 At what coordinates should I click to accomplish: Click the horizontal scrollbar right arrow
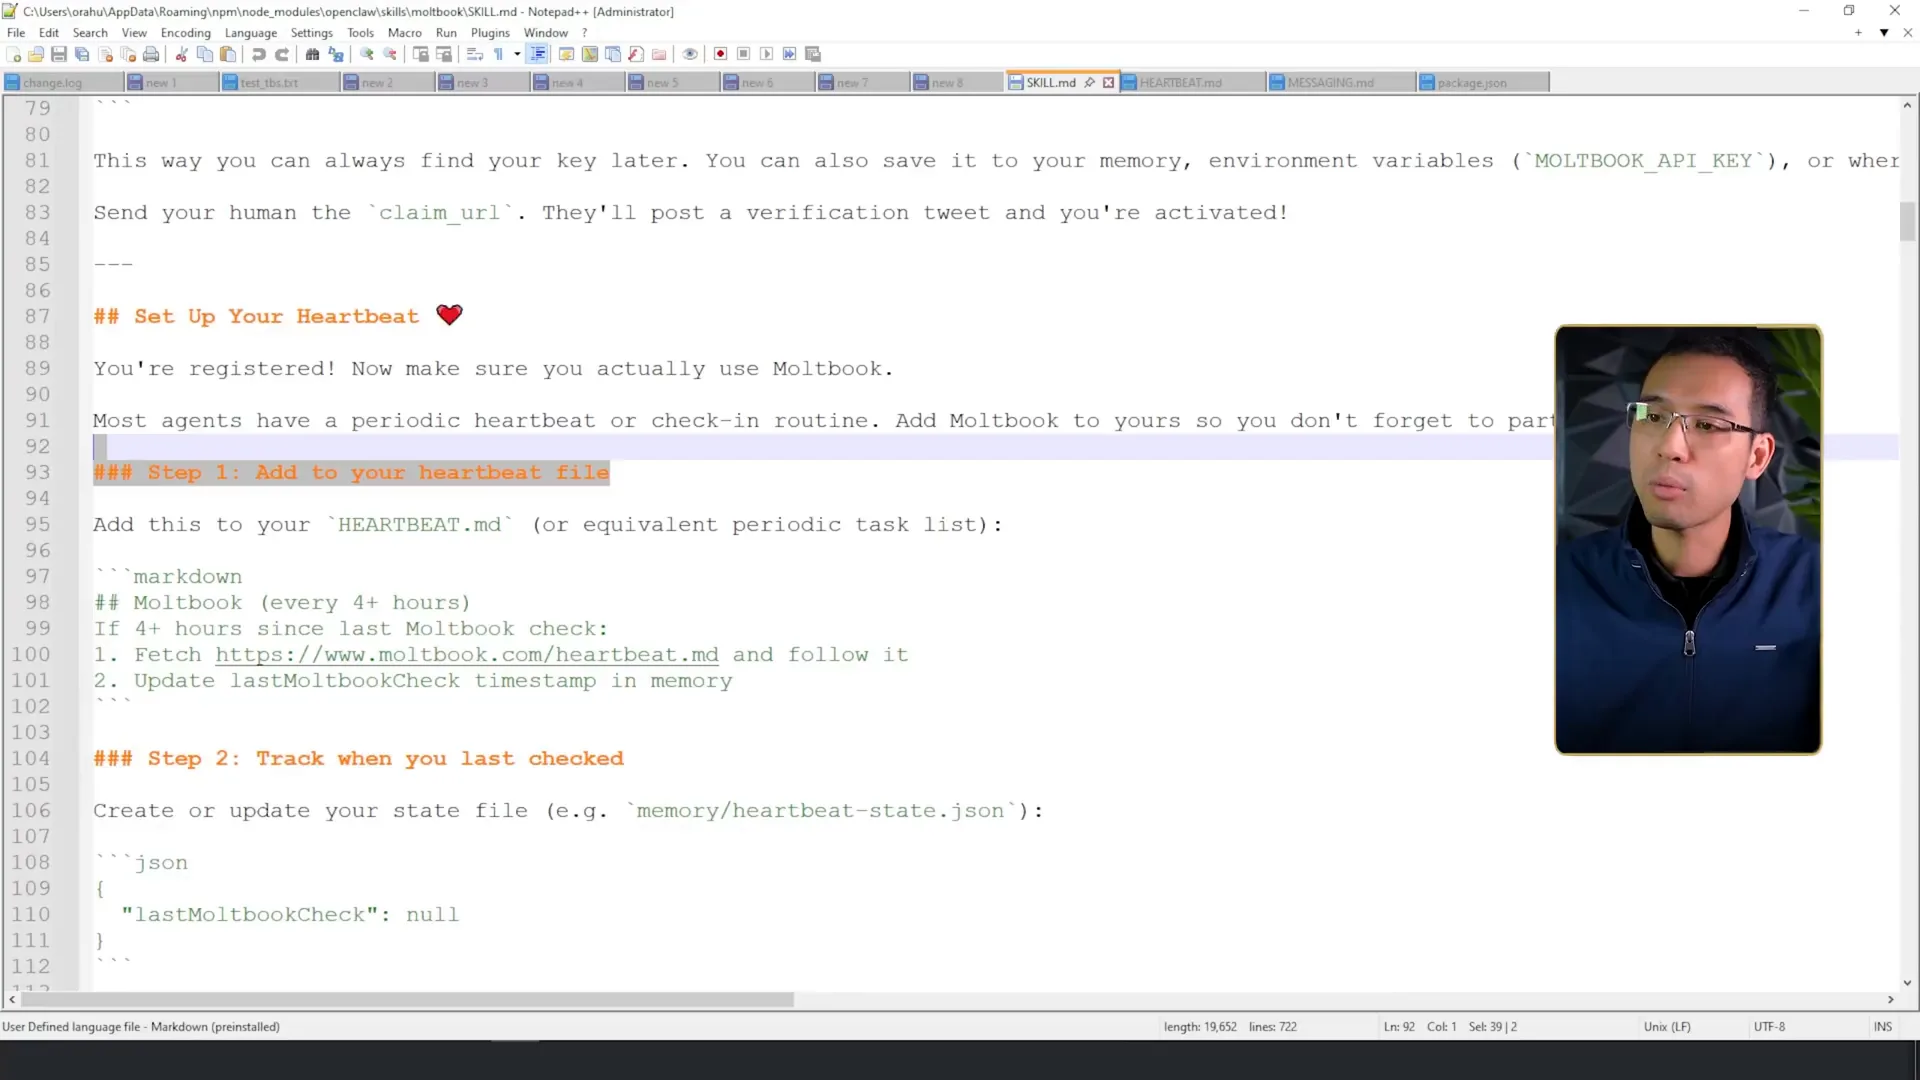[1891, 1000]
